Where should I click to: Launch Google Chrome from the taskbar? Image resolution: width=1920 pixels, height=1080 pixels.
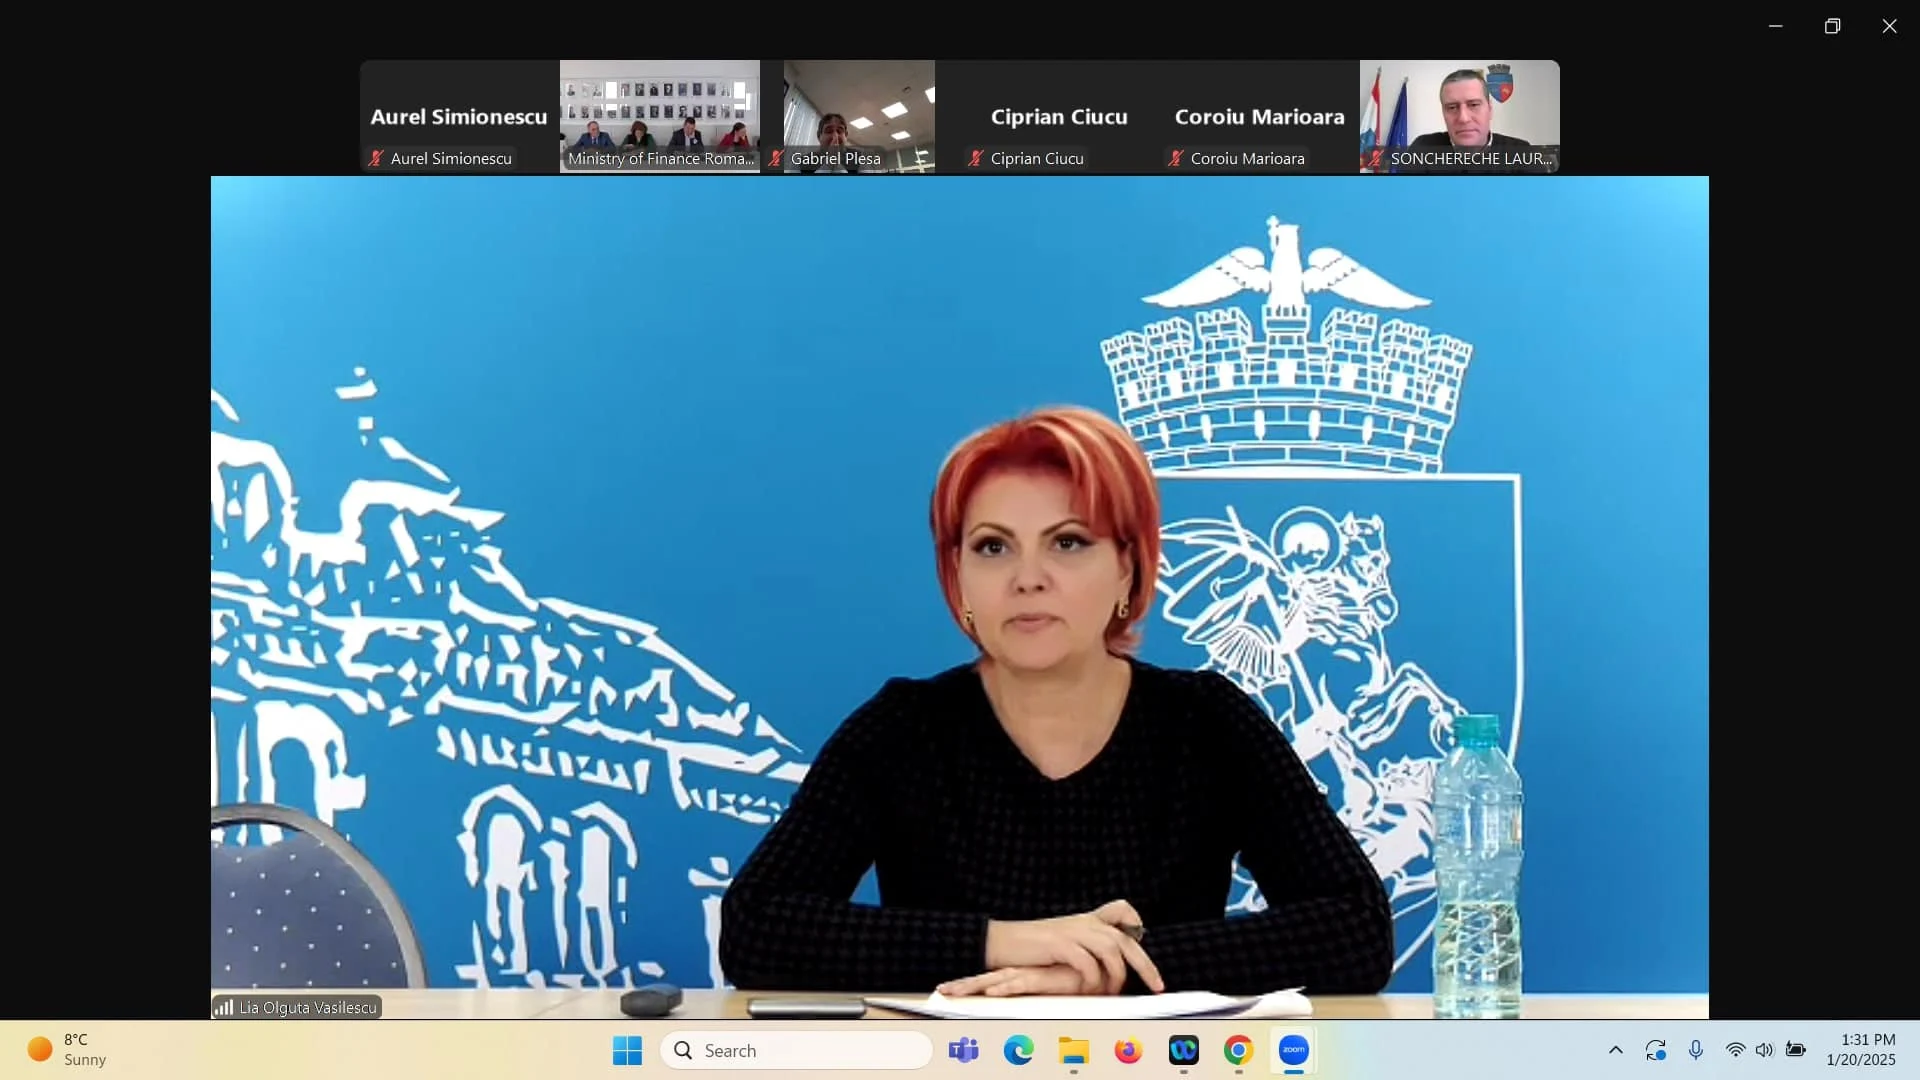point(1238,1050)
